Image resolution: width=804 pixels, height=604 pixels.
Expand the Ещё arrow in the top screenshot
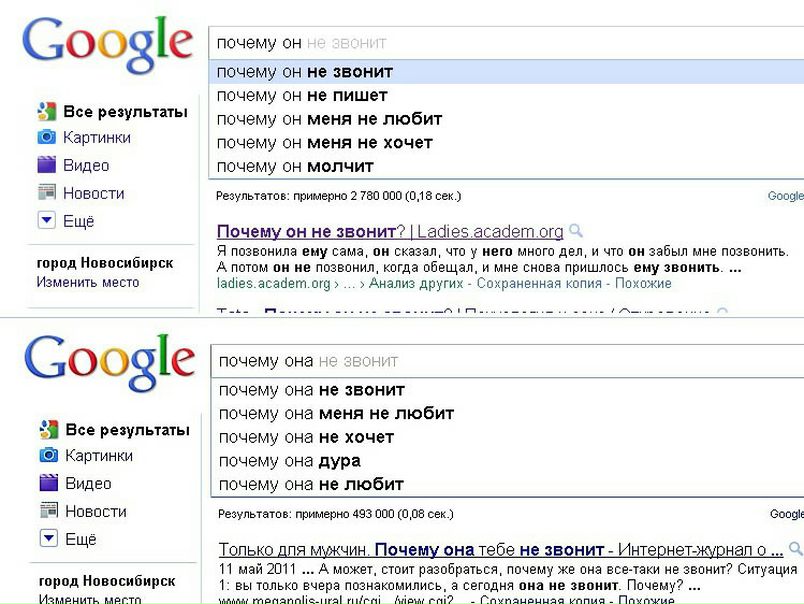[x=46, y=221]
